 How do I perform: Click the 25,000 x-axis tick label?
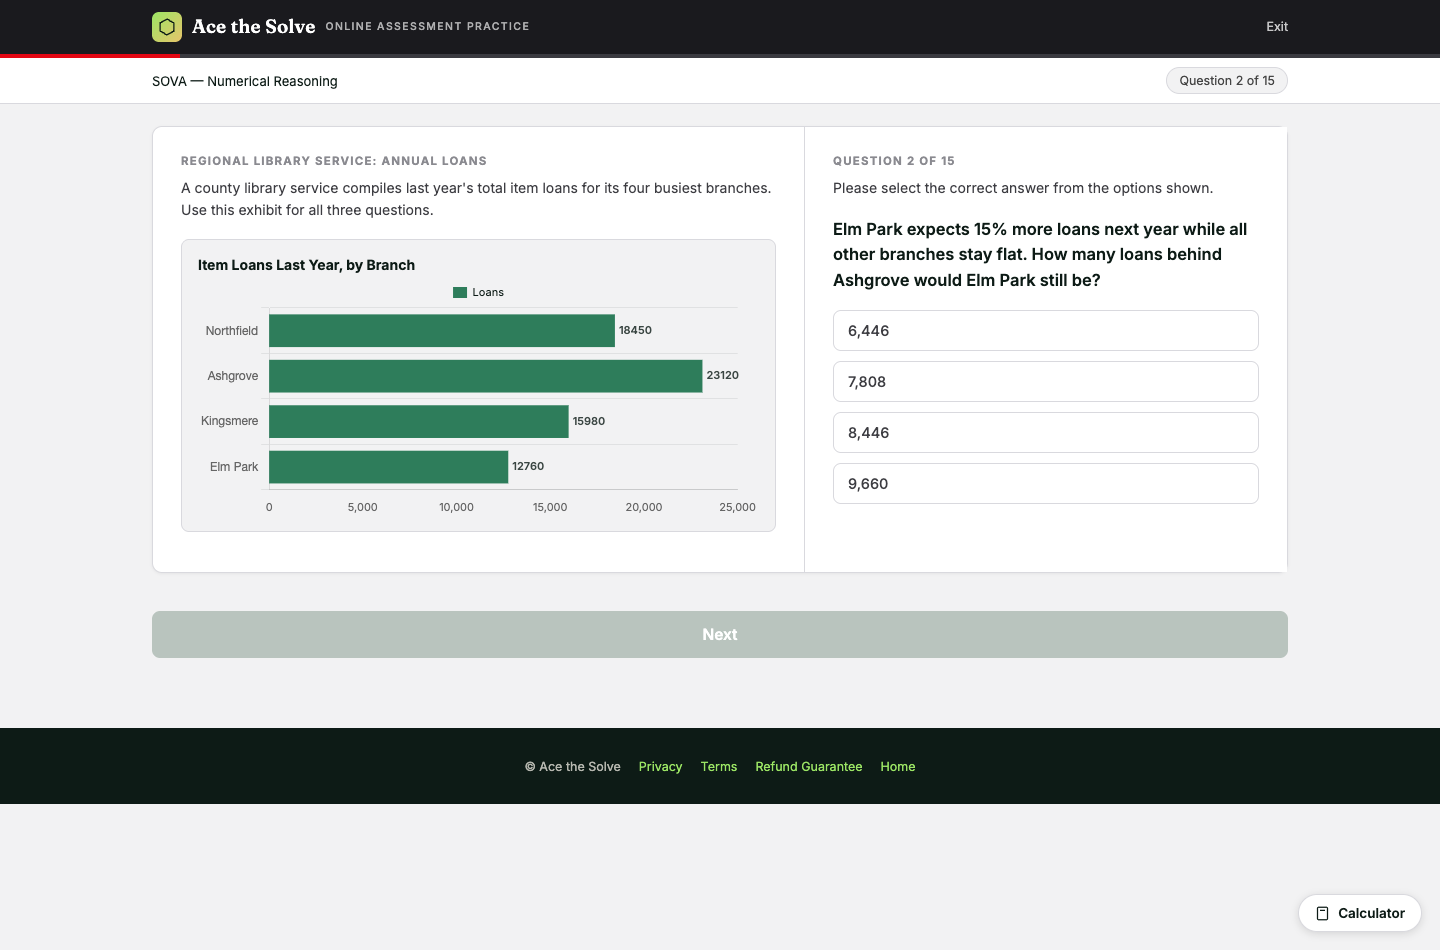[738, 507]
